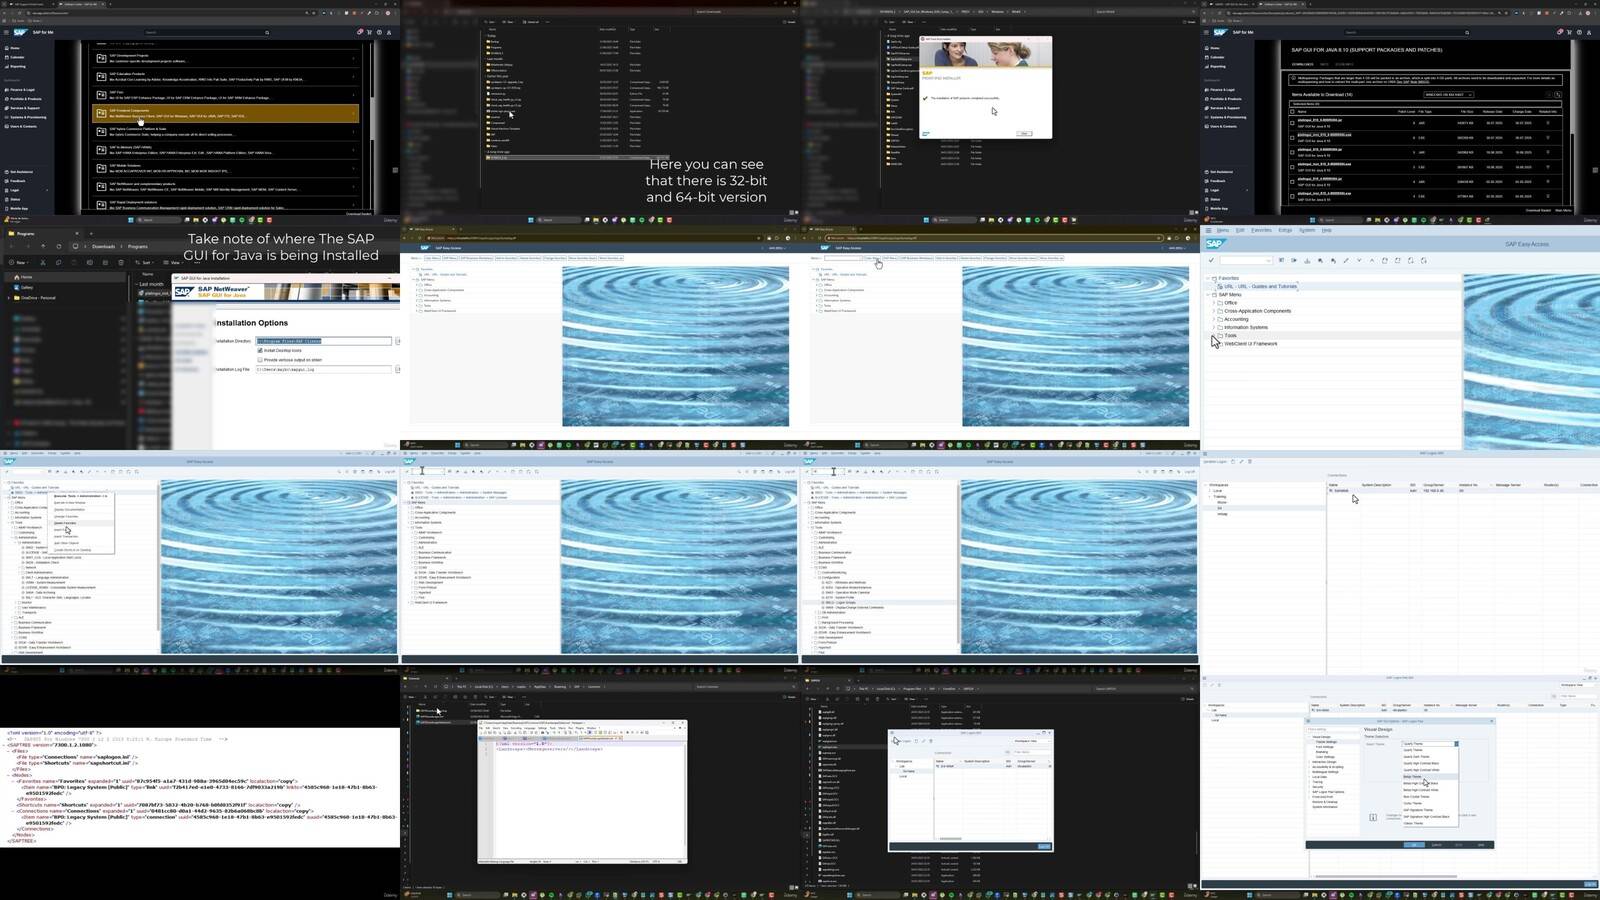This screenshot has width=1600, height=900.
Task: Open user profile icon on SAP GUI Java download page
Action: tap(1589, 32)
